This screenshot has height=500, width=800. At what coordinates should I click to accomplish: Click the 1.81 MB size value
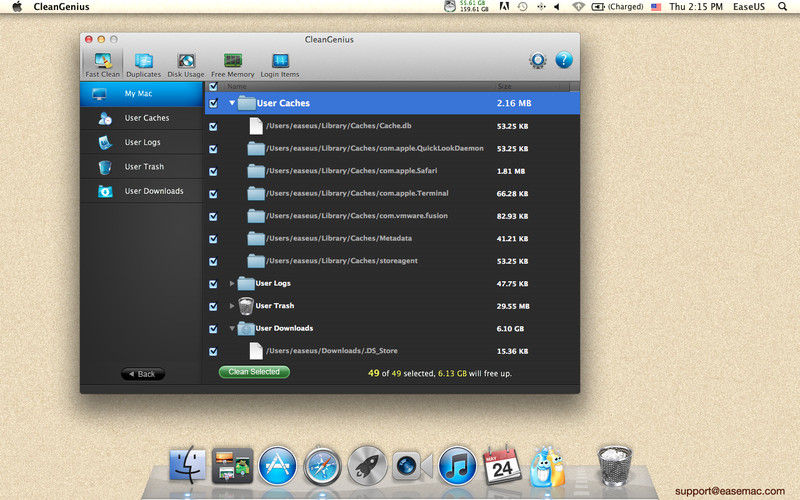pyautogui.click(x=511, y=171)
